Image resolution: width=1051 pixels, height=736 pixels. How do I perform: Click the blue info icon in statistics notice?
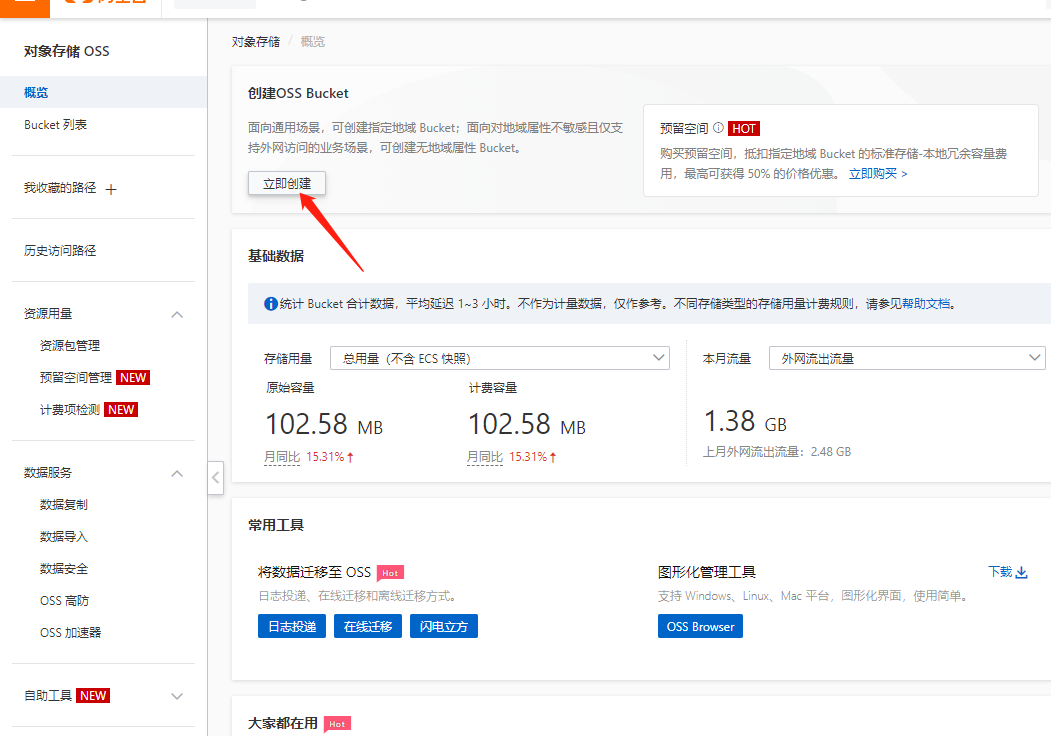[x=270, y=304]
